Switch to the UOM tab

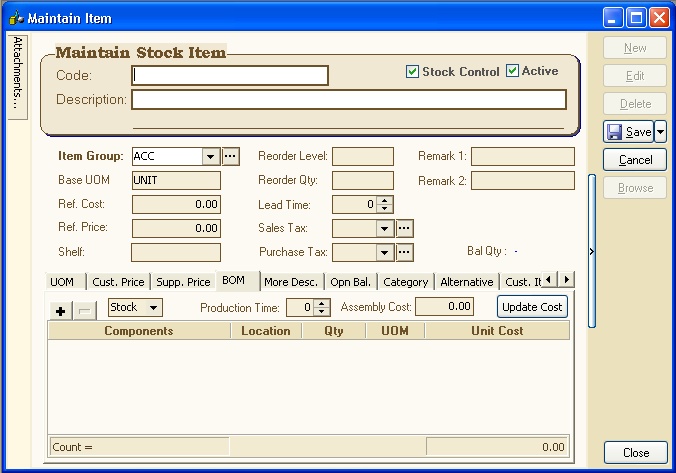point(62,282)
